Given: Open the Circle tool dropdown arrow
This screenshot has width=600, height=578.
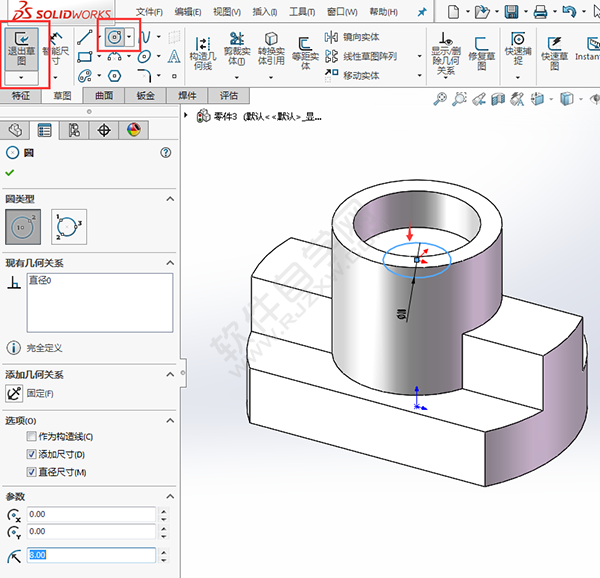Looking at the screenshot, I should coord(130,37).
